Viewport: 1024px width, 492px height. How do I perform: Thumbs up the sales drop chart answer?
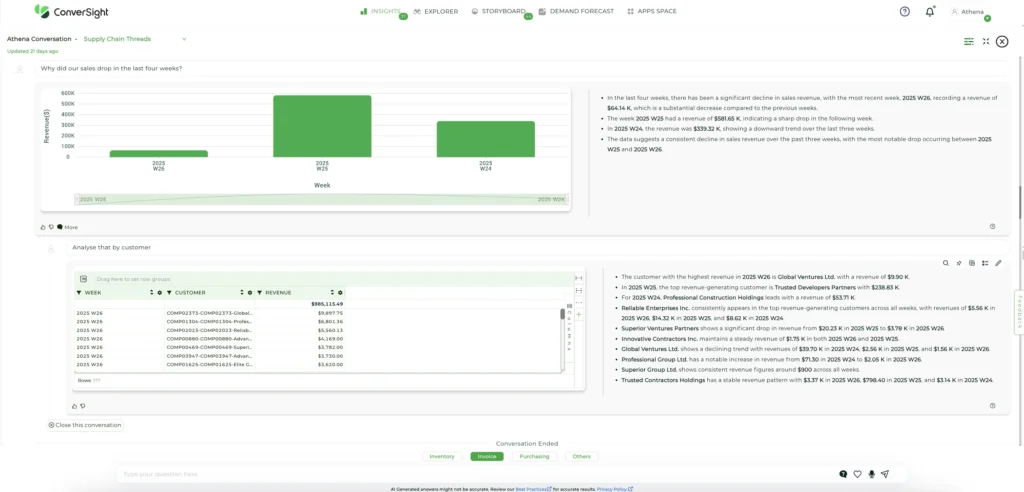tap(43, 227)
